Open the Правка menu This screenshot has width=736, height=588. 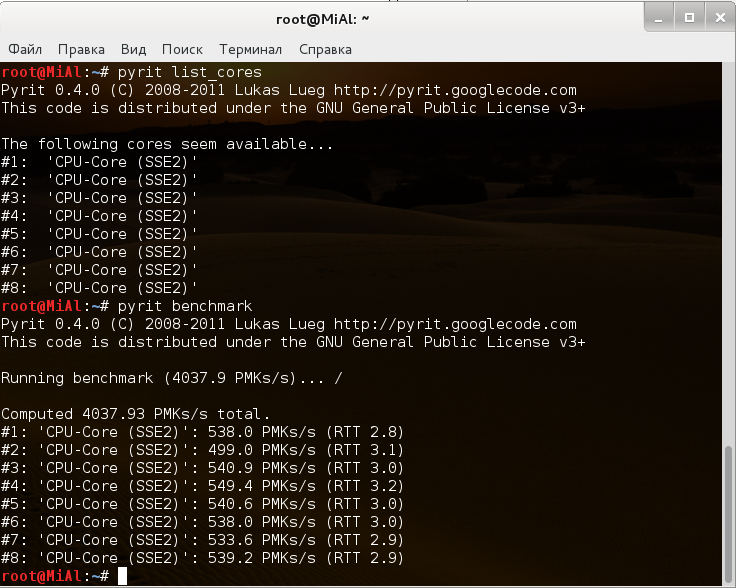(81, 49)
